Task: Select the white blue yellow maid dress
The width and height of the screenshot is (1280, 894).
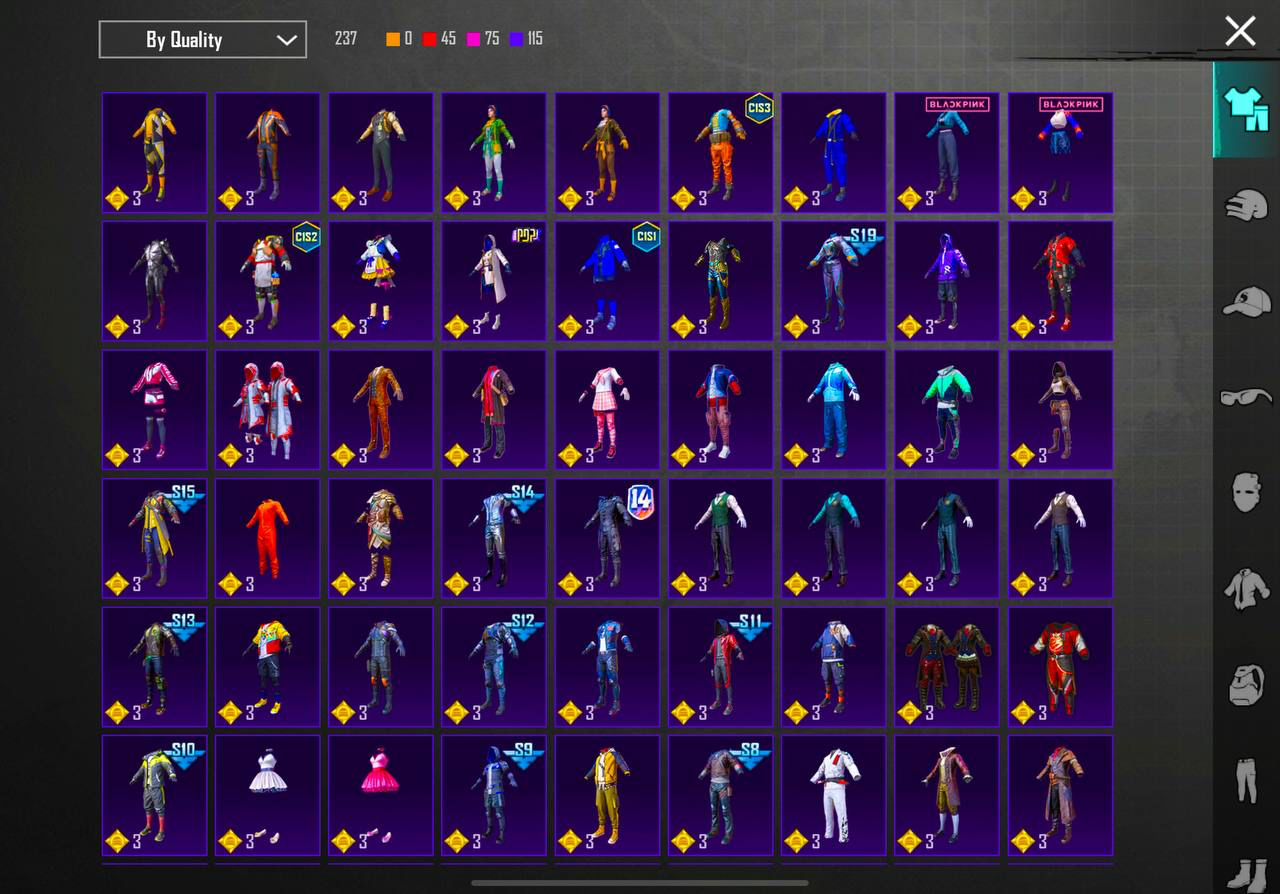Action: [381, 281]
